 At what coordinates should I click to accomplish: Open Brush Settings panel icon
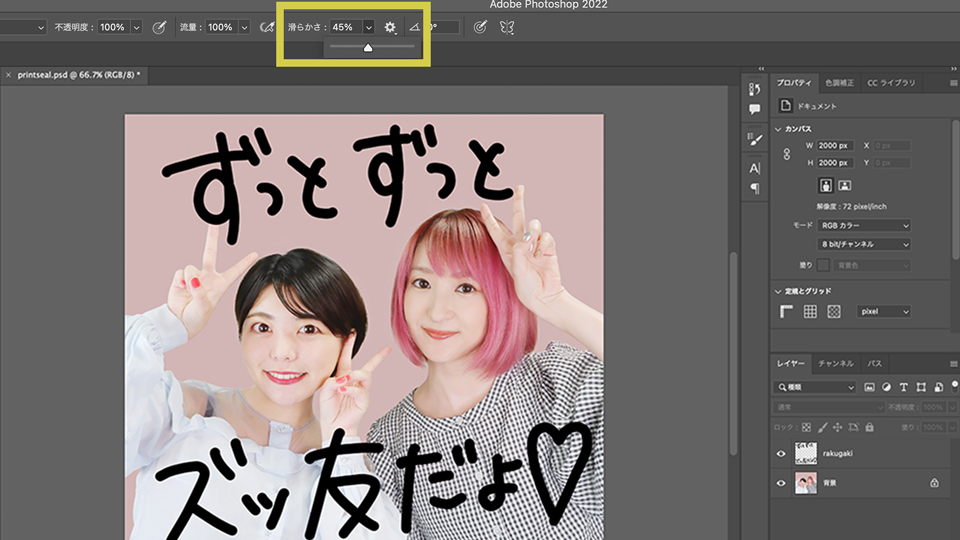[x=755, y=139]
